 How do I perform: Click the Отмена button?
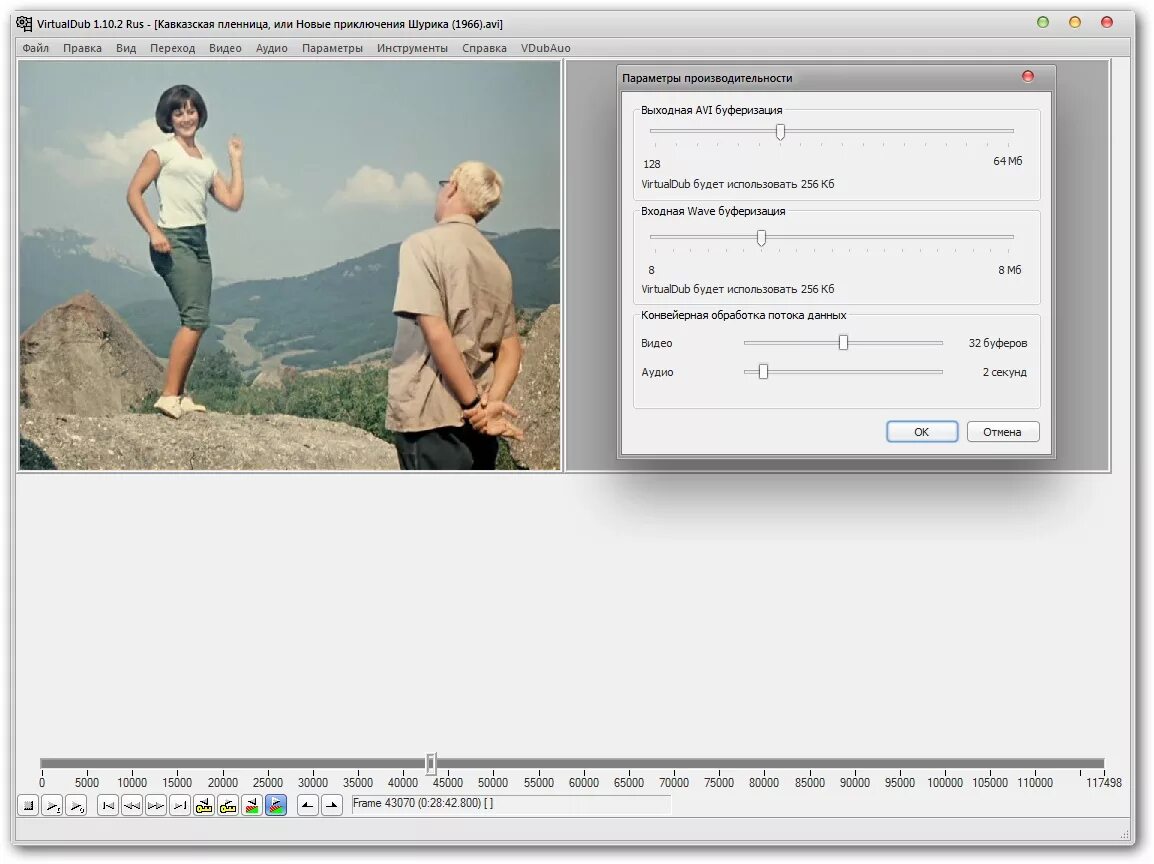coord(1002,432)
